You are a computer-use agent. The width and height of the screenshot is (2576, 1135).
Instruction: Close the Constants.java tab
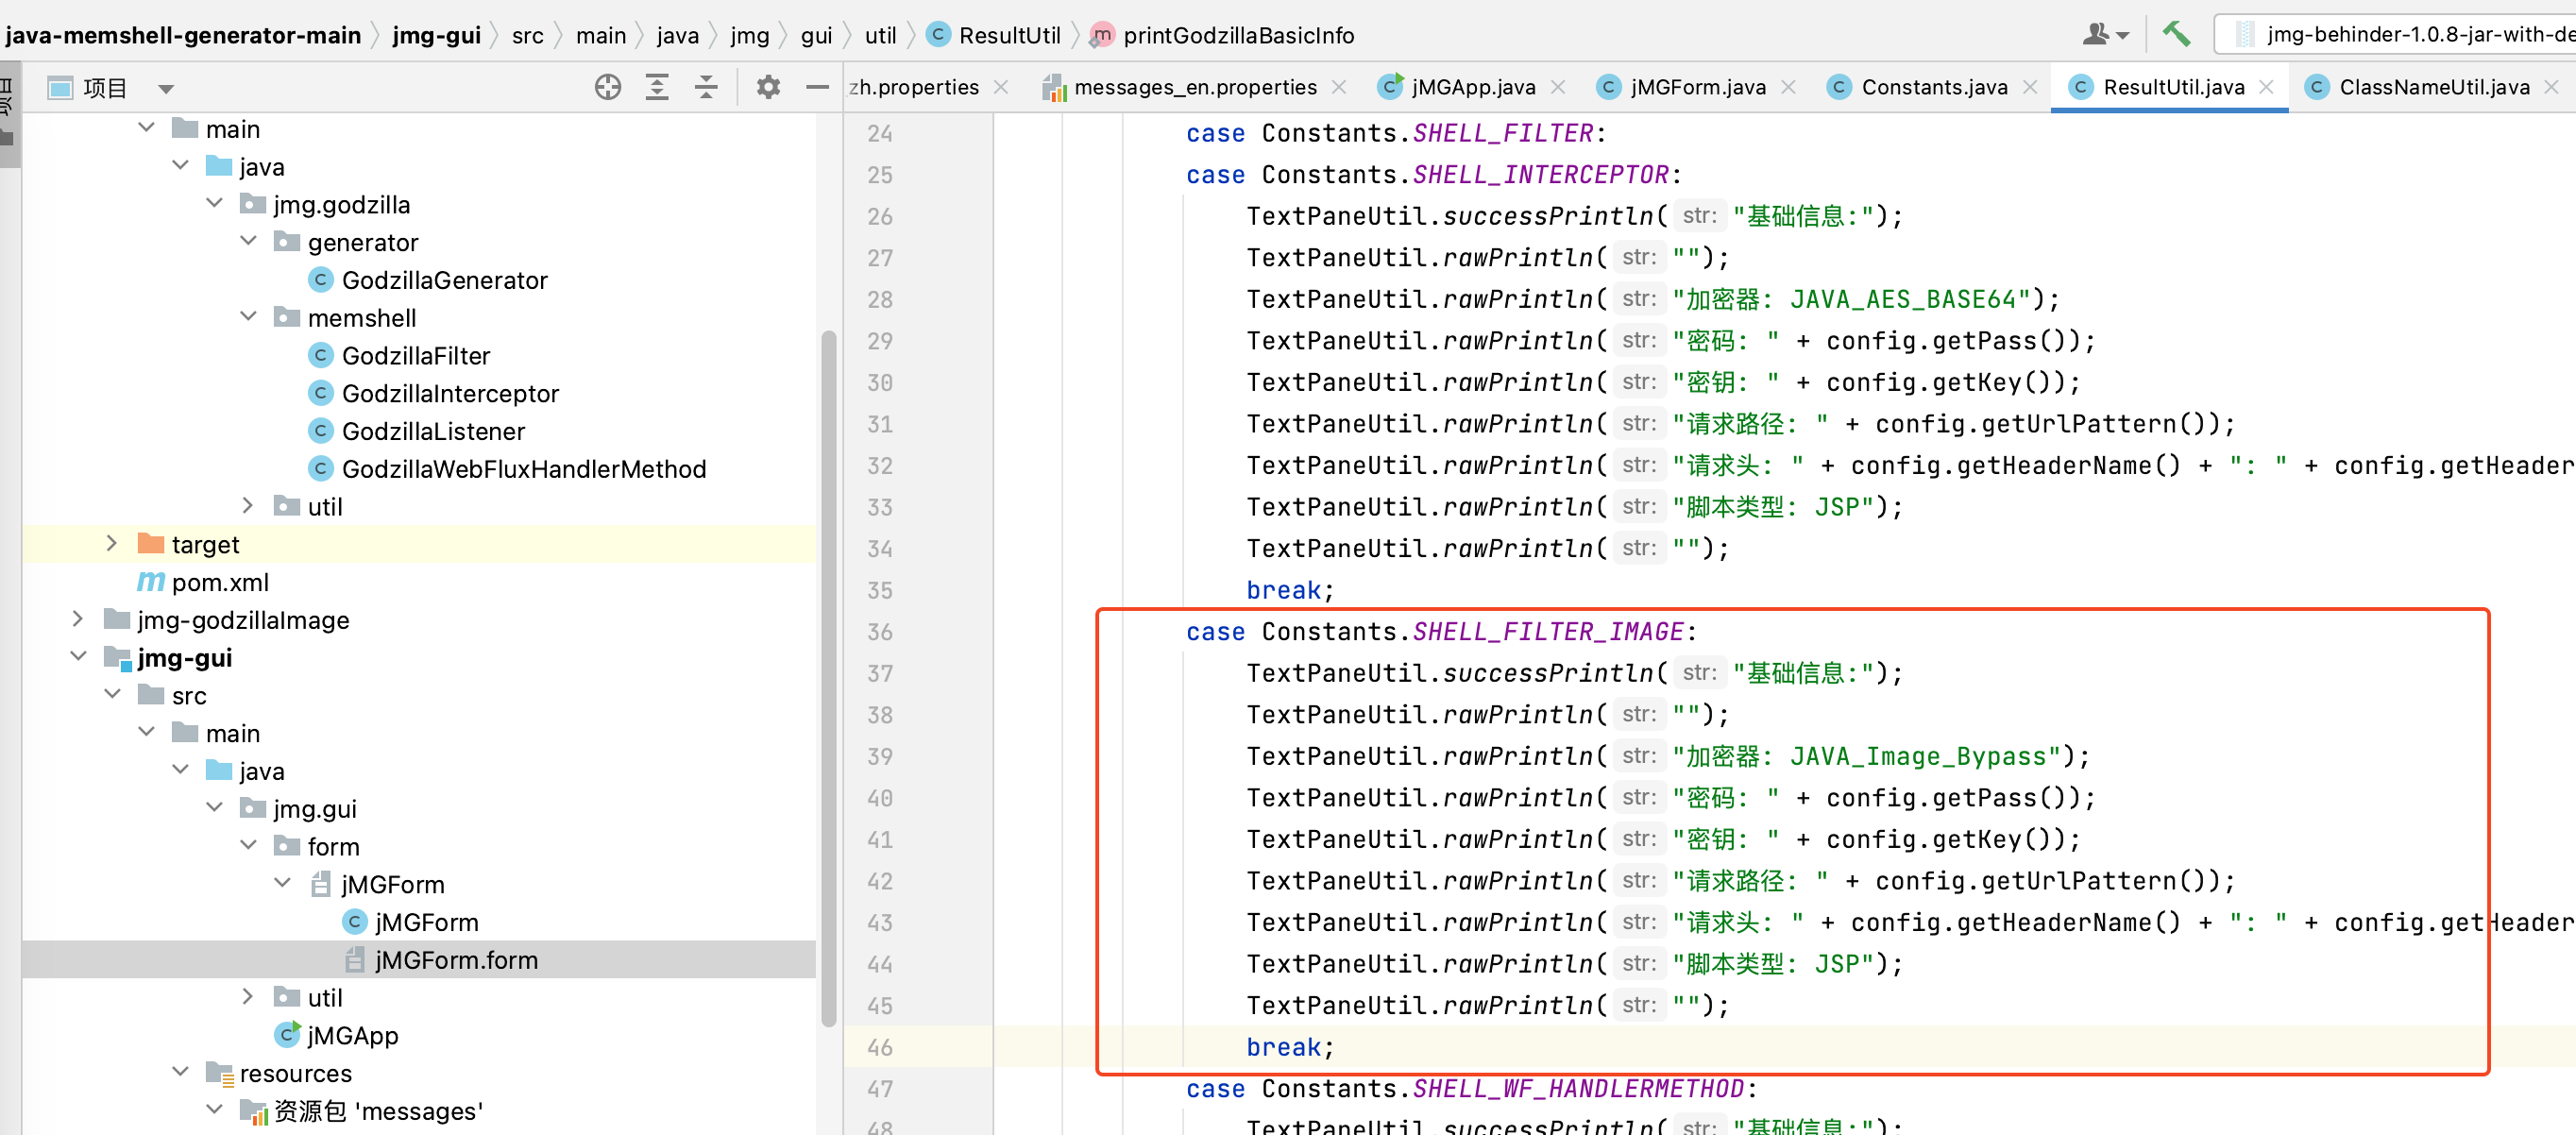pyautogui.click(x=2030, y=87)
